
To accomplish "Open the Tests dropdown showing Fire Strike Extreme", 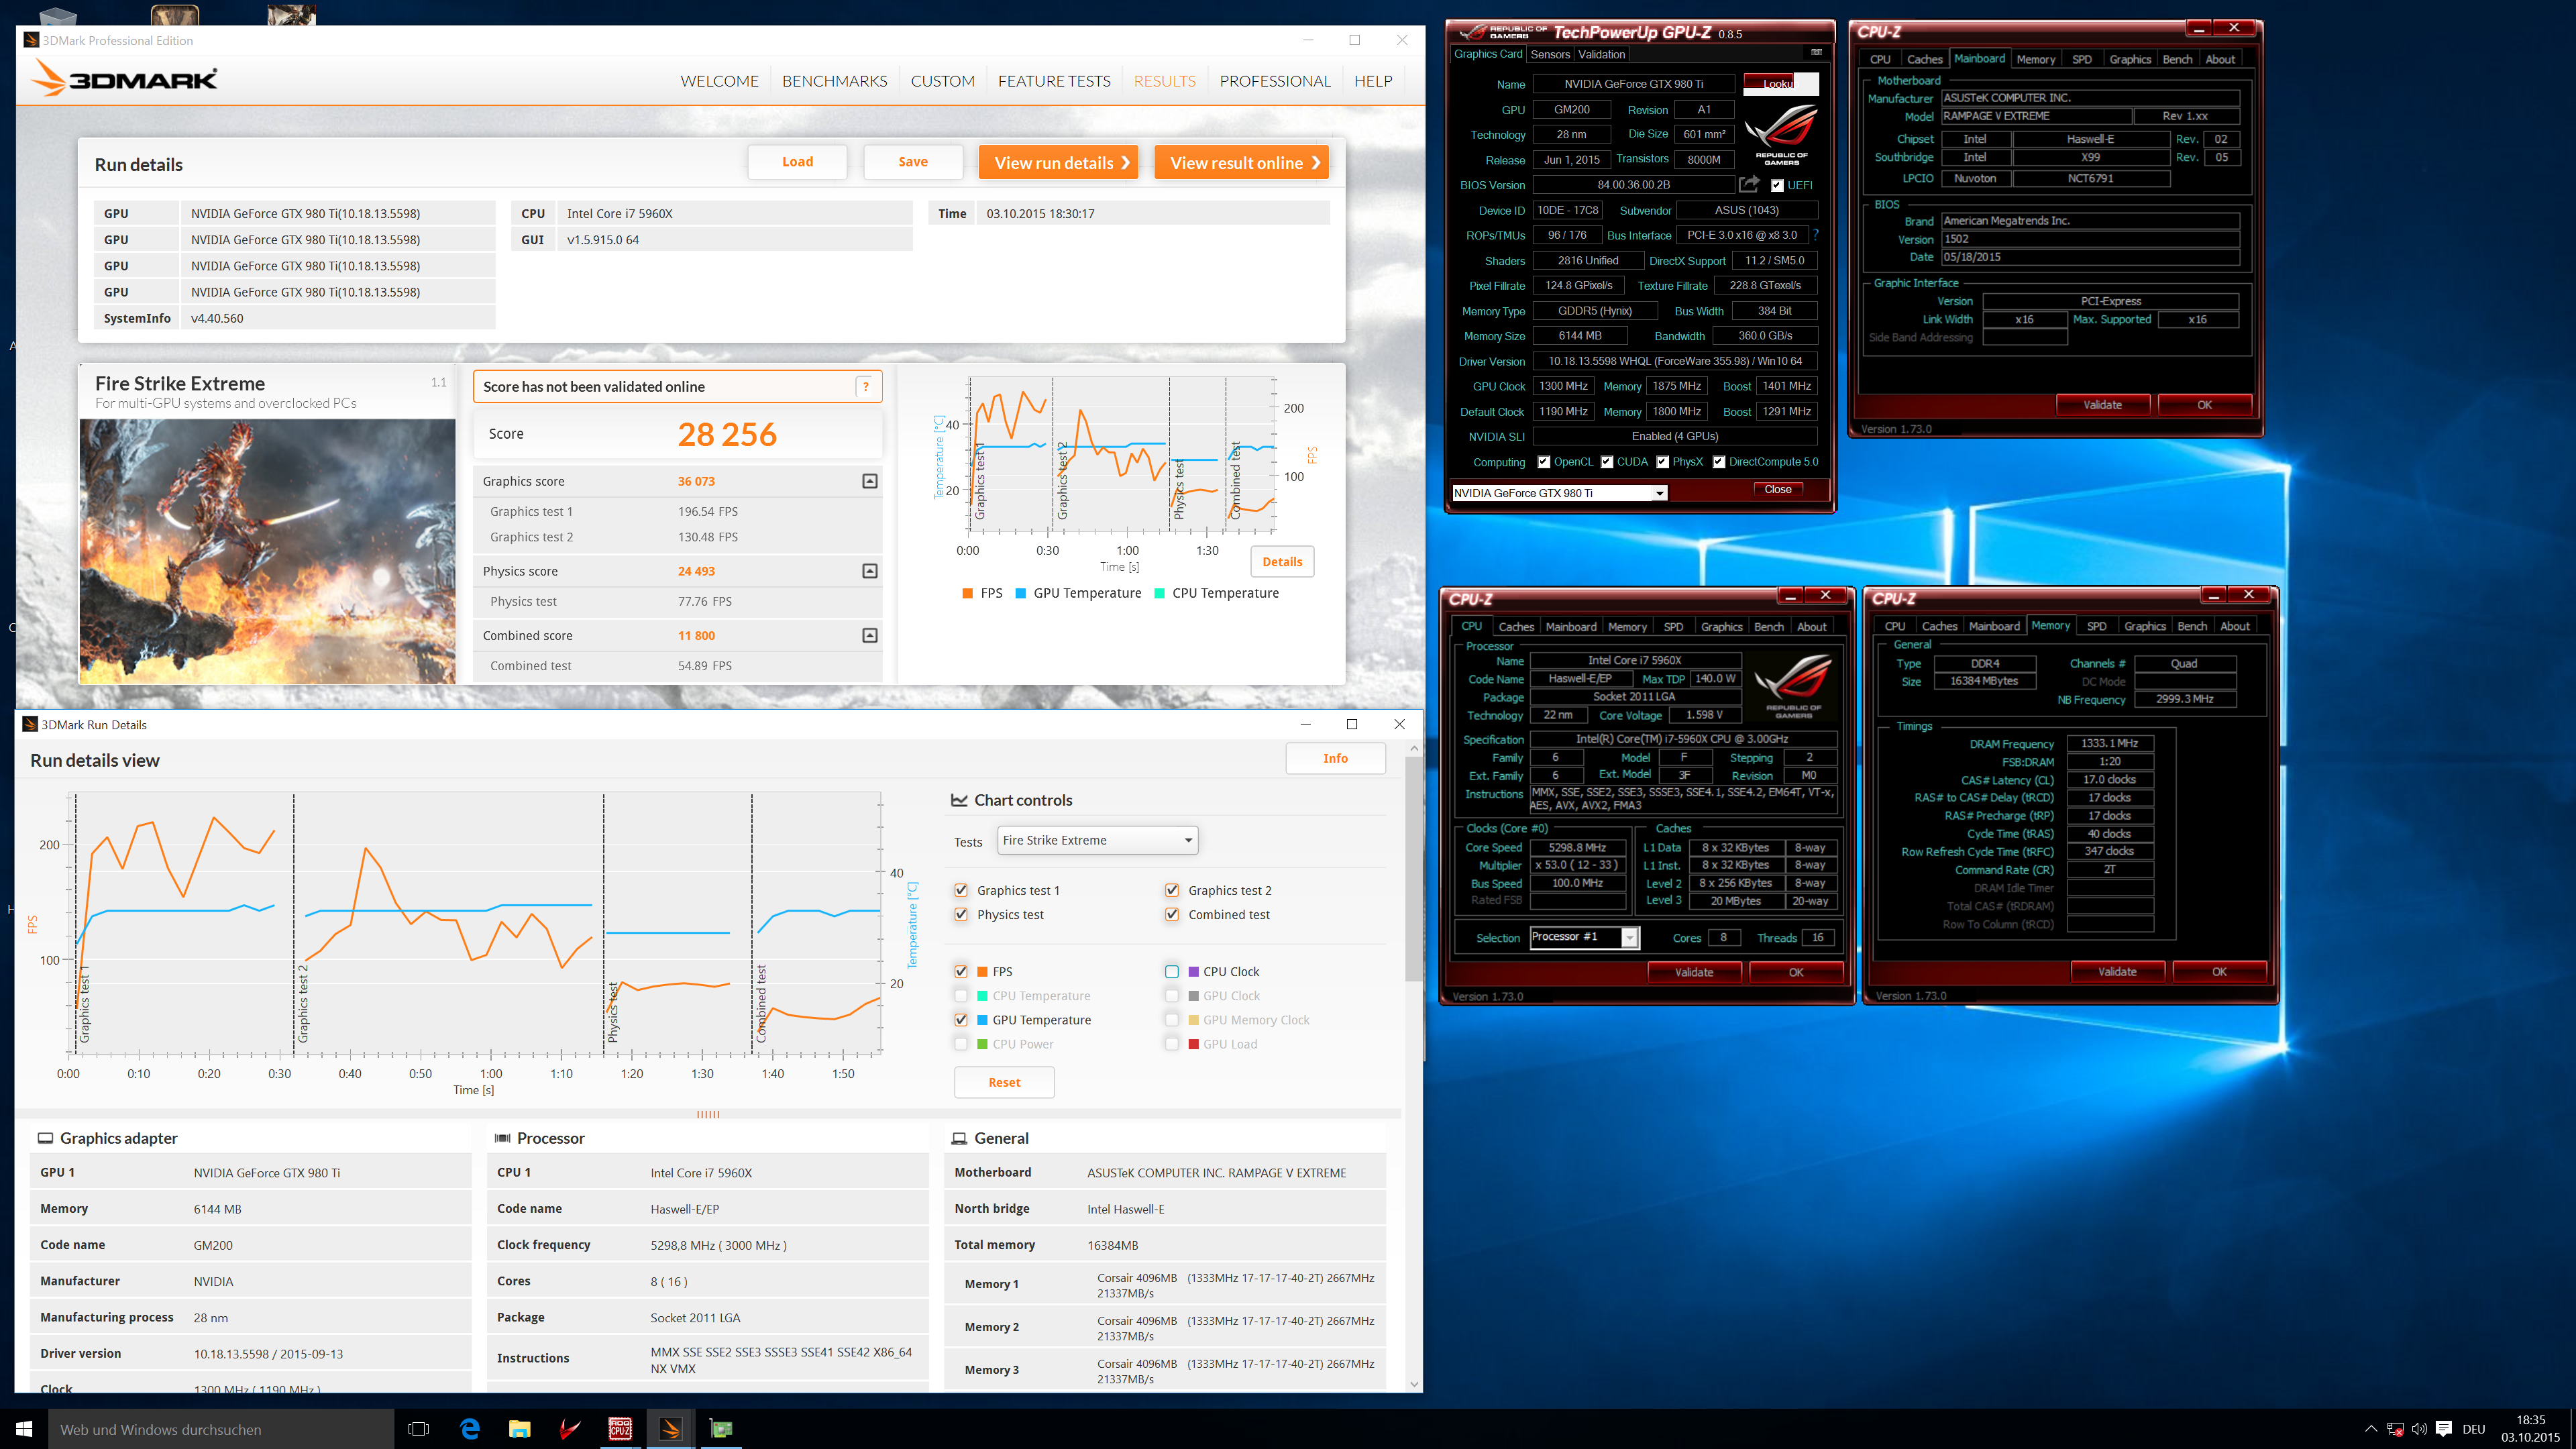I will [1097, 840].
